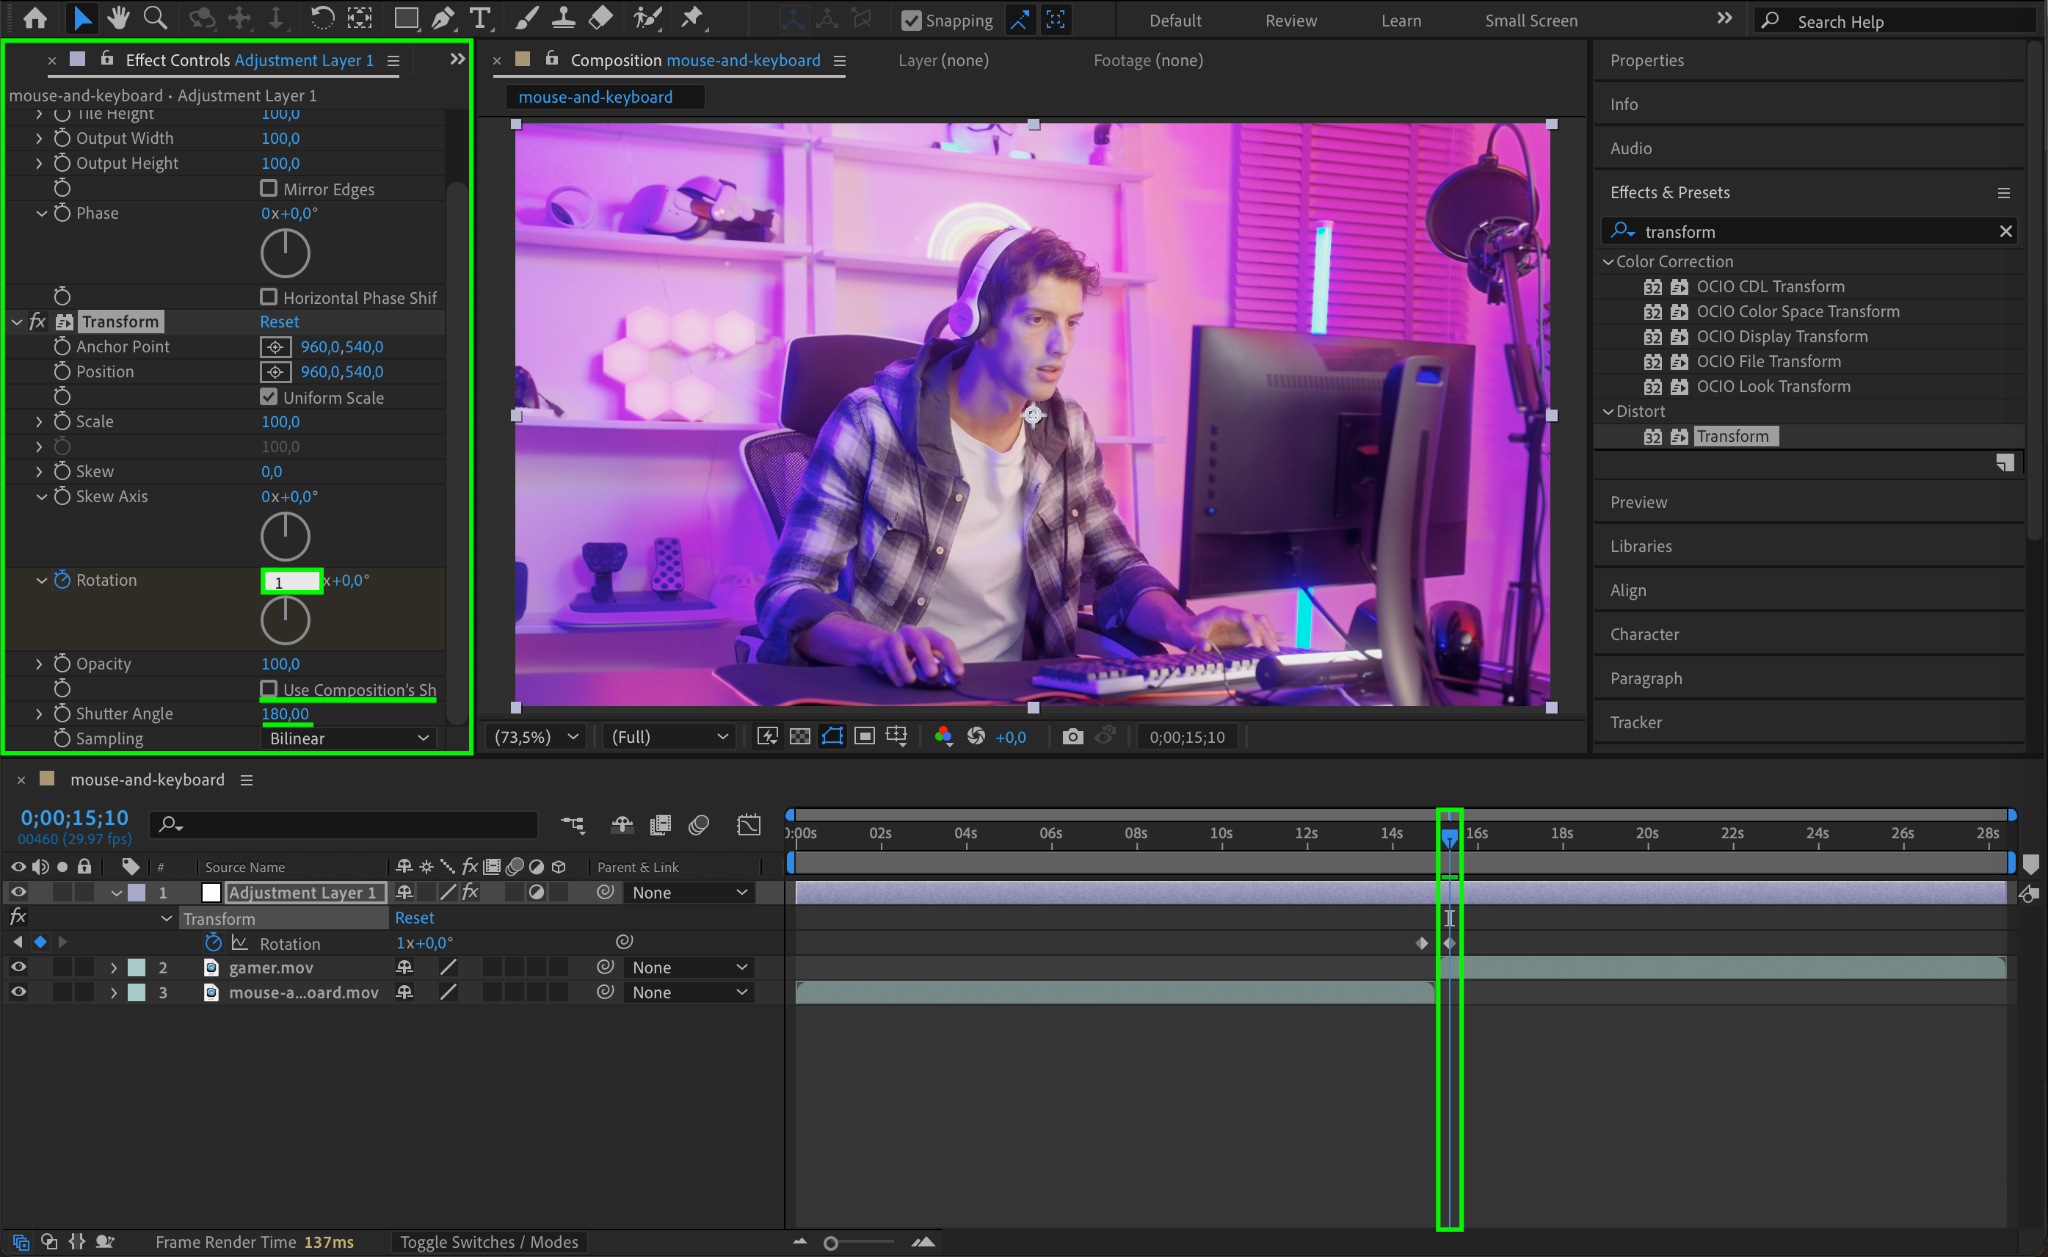Open the Sampling Bilinear dropdown
The width and height of the screenshot is (2048, 1257).
point(348,738)
